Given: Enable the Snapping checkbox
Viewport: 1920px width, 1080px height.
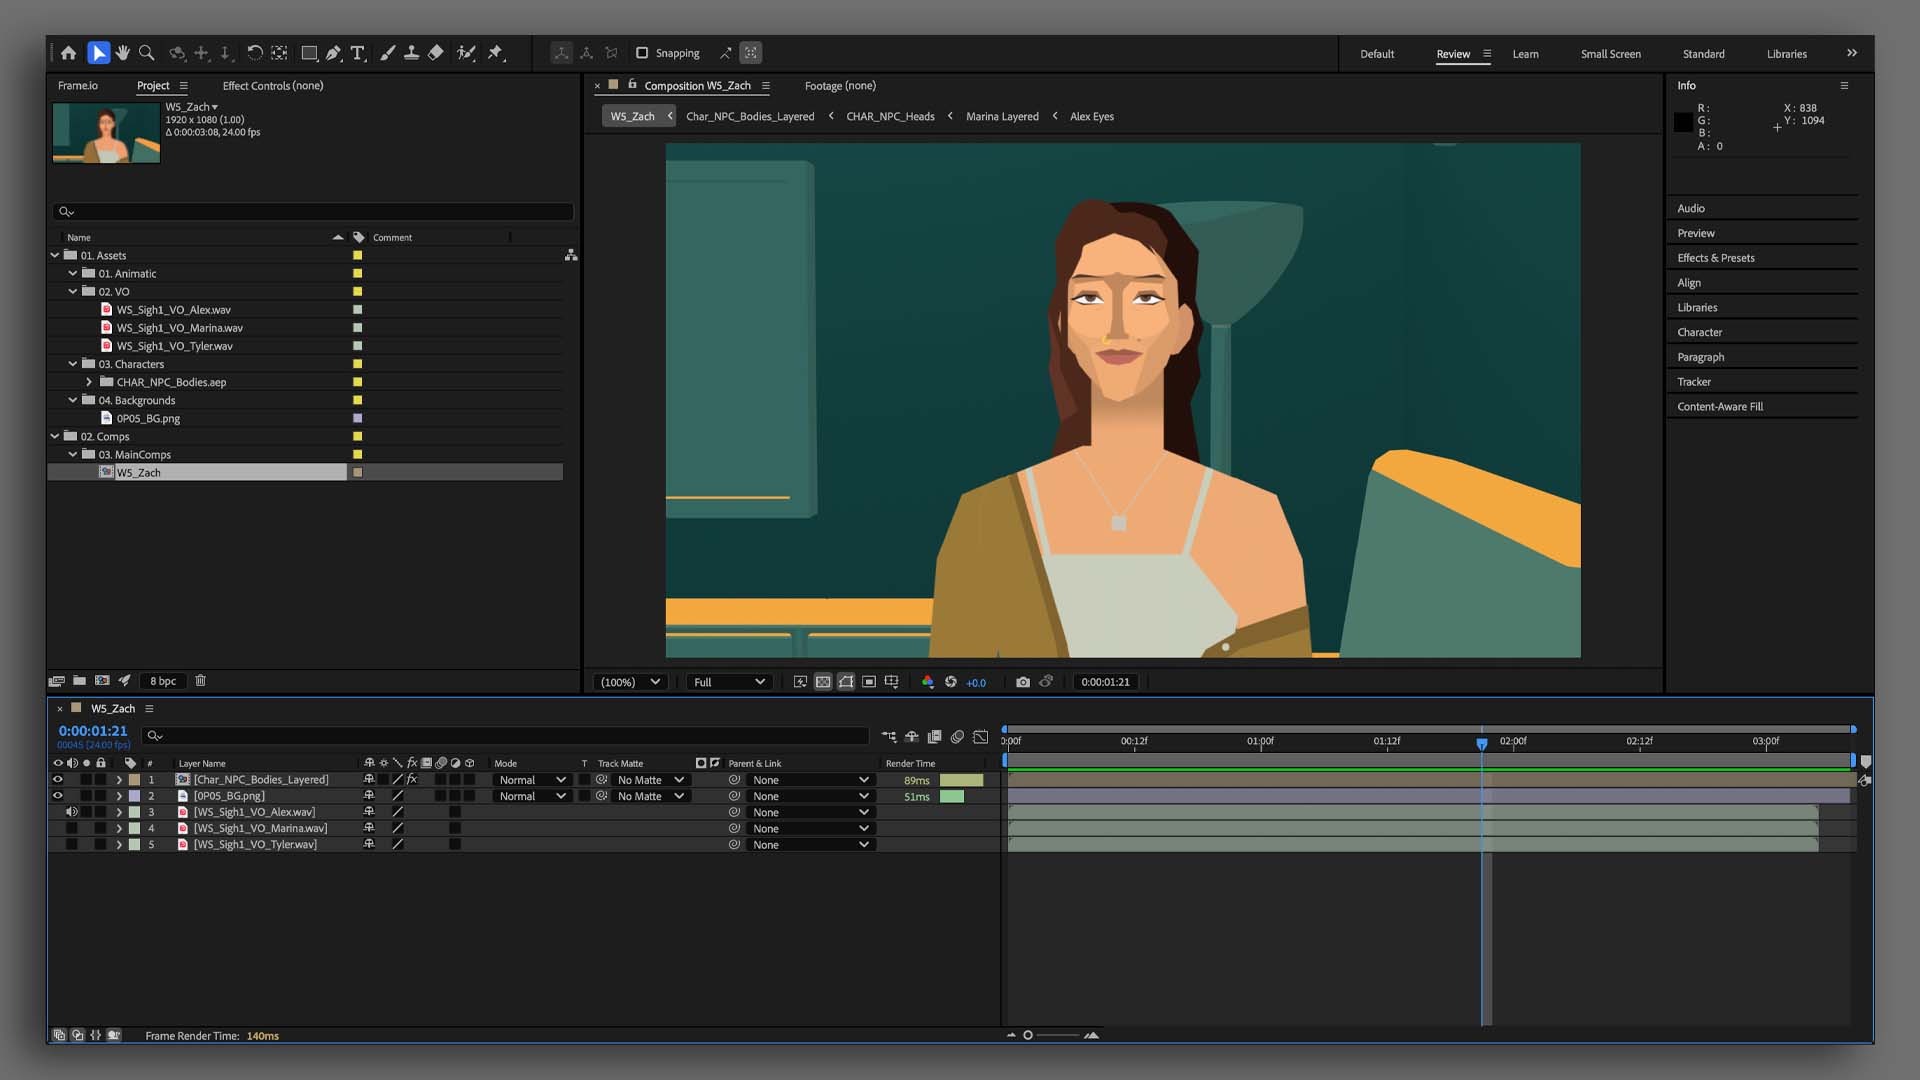Looking at the screenshot, I should pyautogui.click(x=642, y=53).
